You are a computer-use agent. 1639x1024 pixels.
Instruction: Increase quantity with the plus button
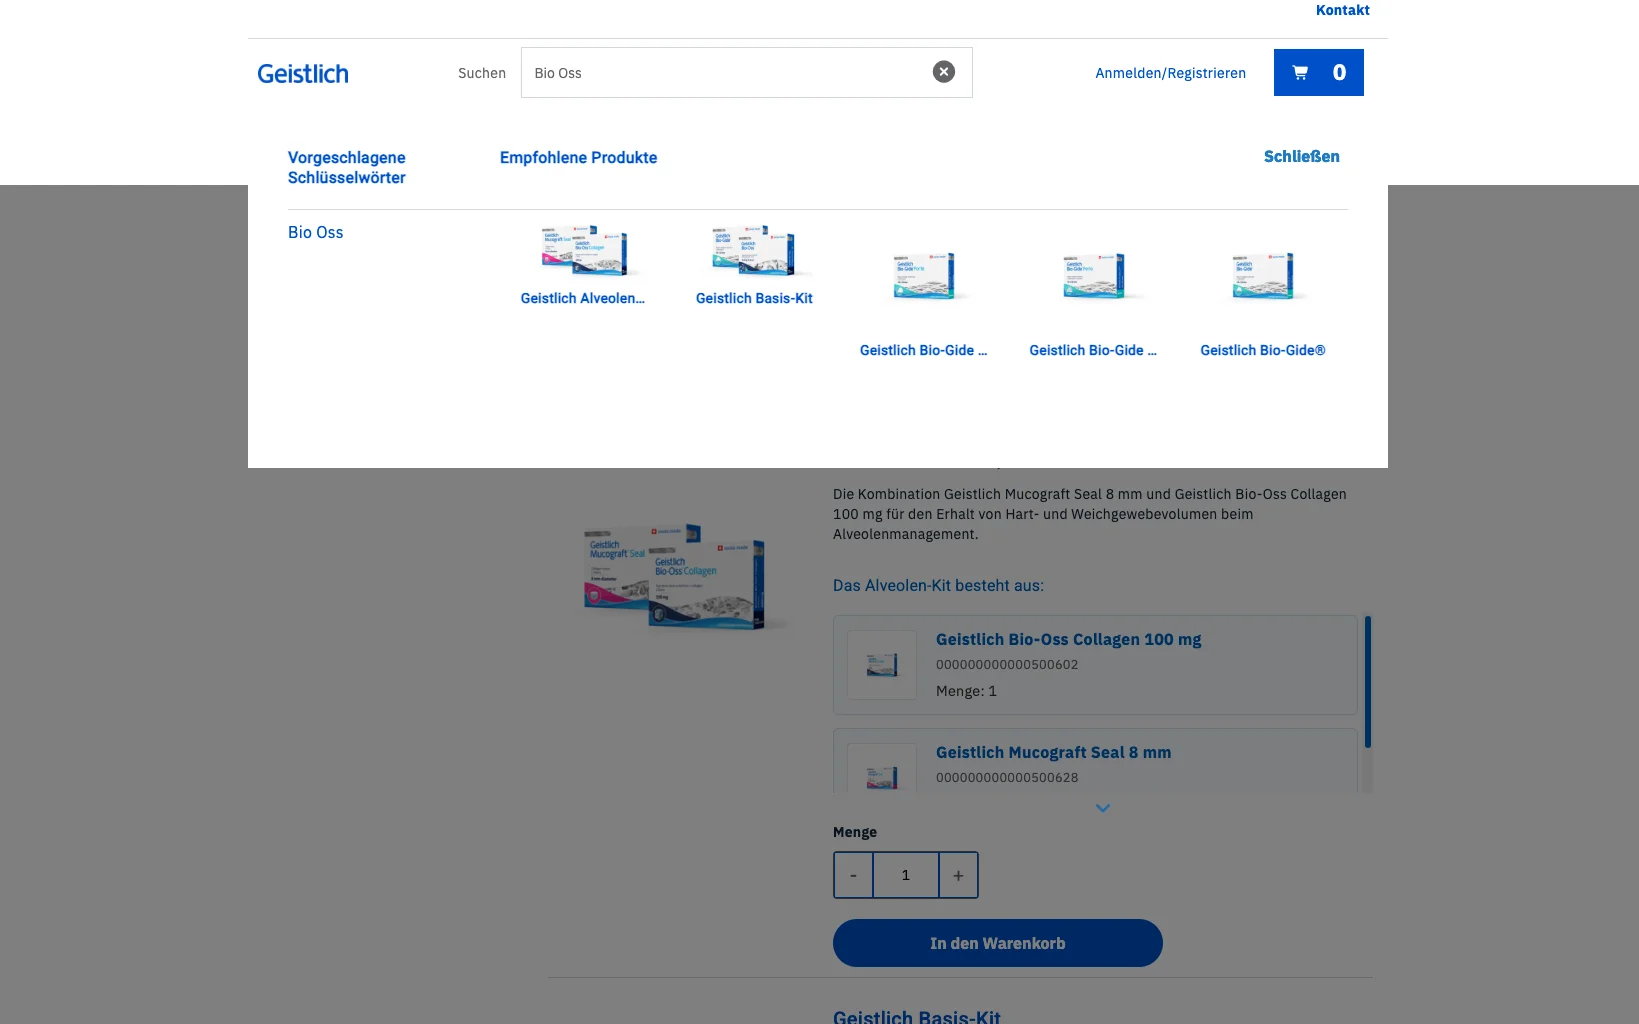tap(958, 875)
